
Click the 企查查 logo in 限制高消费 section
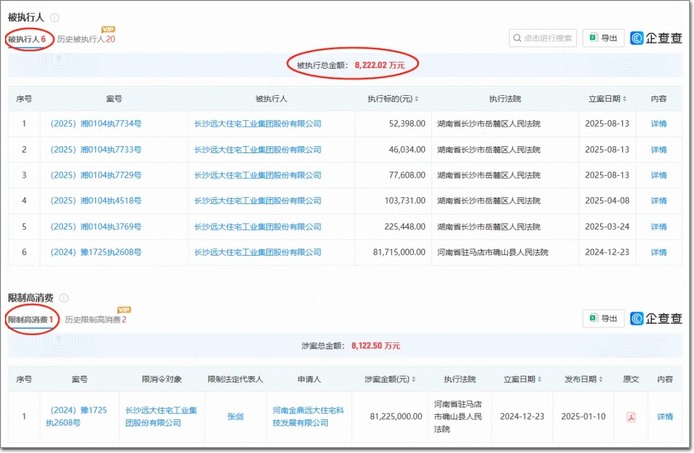click(656, 319)
